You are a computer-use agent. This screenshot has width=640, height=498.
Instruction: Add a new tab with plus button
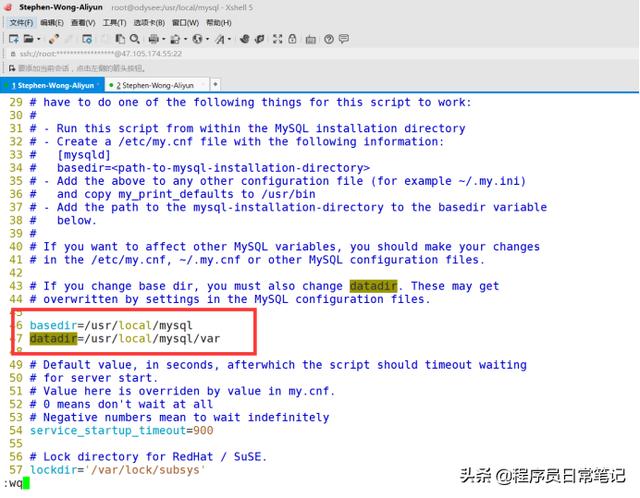click(215, 84)
